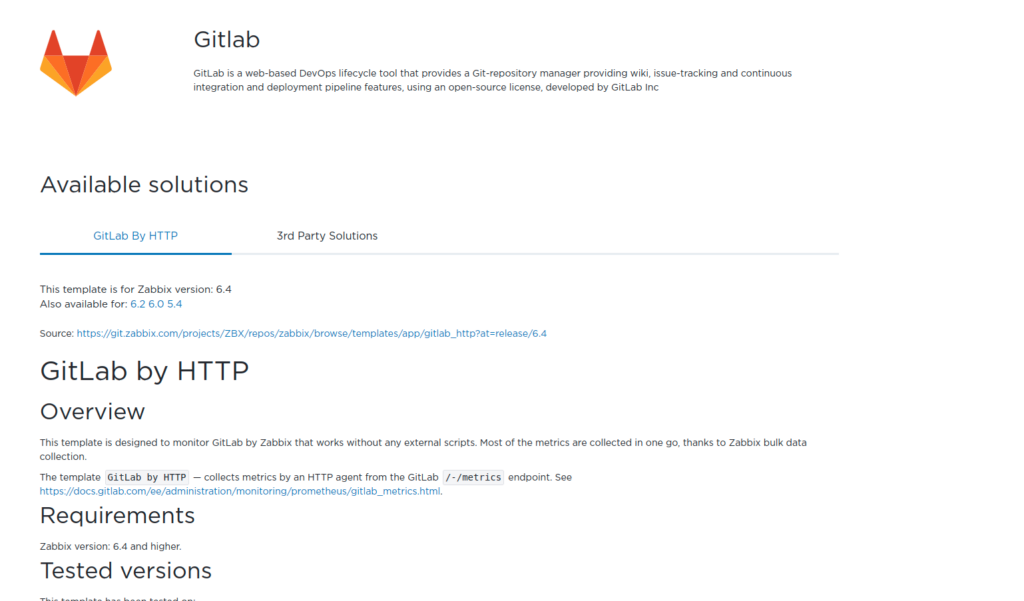Switch to the 3rd Party Solutions tab
Viewport: 1024px width, 601px height.
coord(327,235)
